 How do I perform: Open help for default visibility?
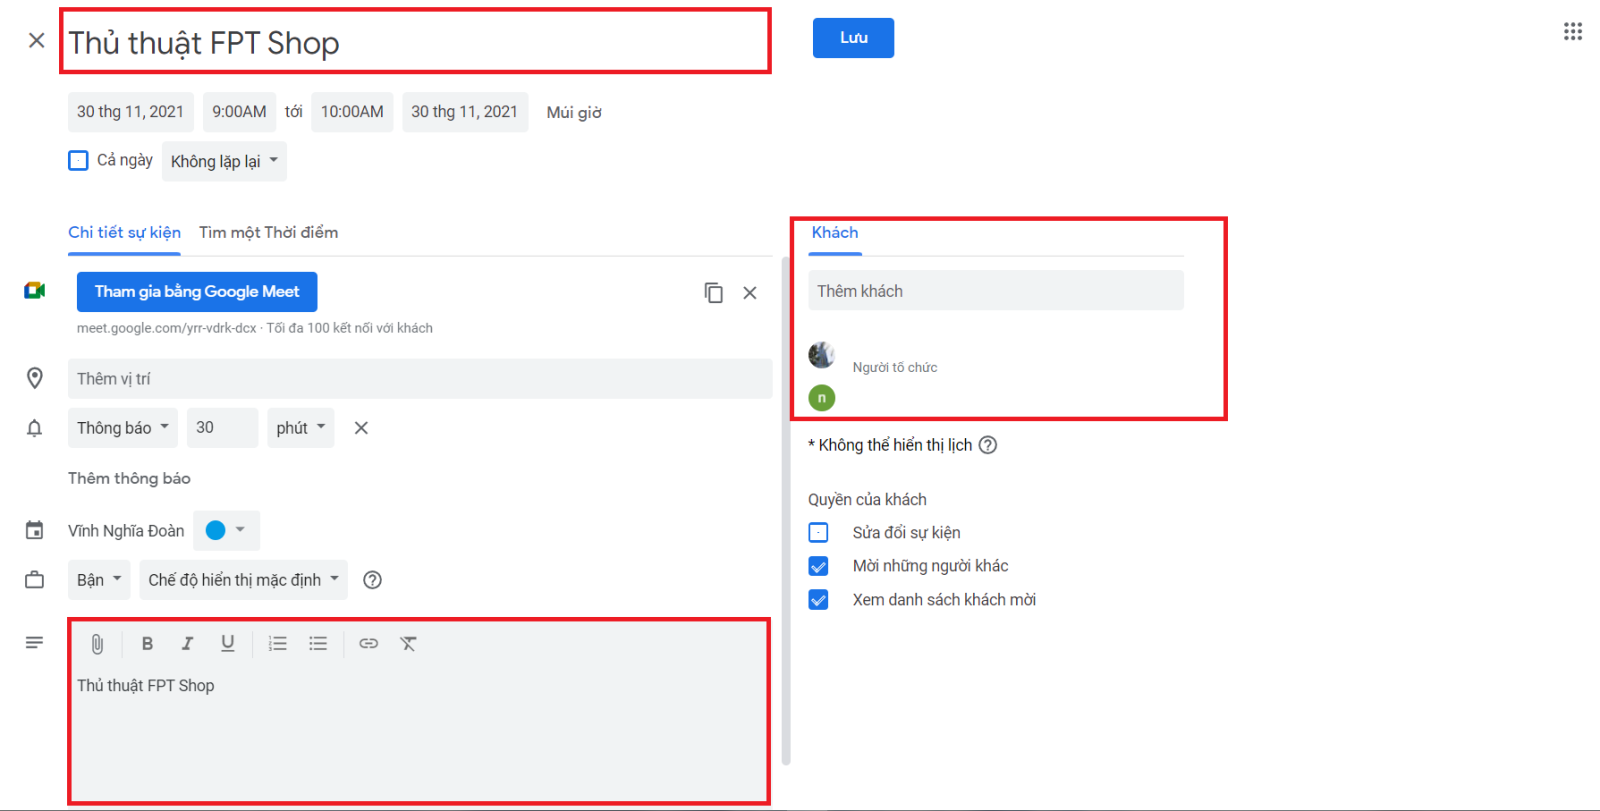(372, 580)
